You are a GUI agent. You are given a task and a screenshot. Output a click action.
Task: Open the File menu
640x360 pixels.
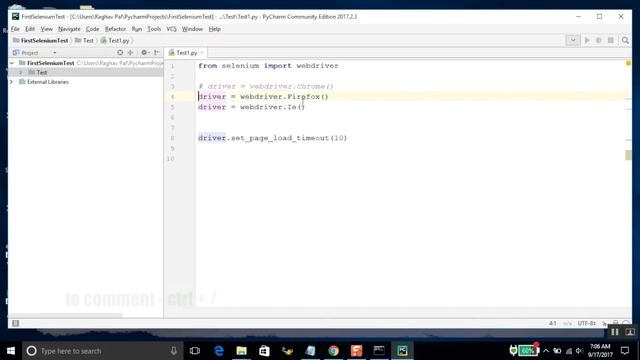pos(15,29)
